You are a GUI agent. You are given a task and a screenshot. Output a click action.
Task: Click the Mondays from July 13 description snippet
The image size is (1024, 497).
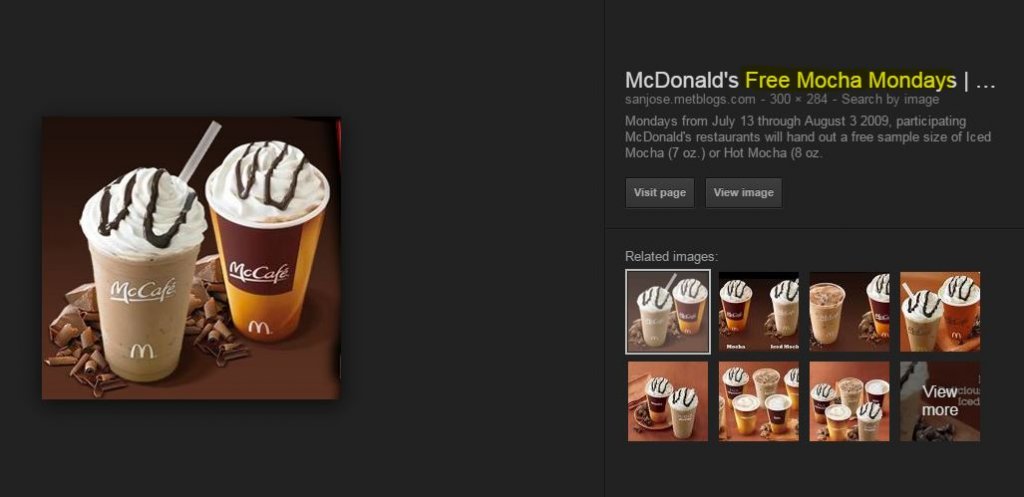point(808,137)
